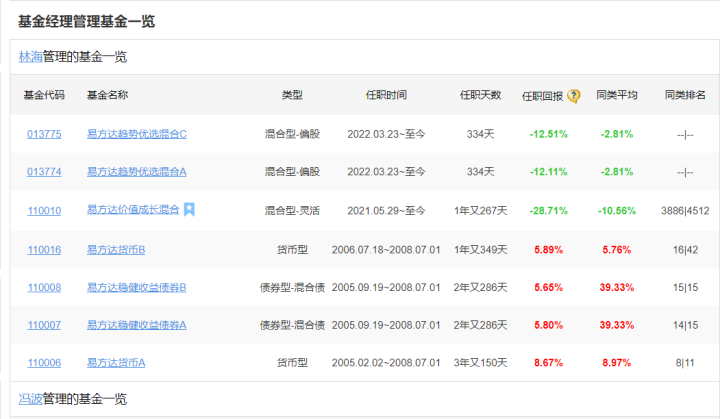Click the 类型 column header

click(x=292, y=95)
